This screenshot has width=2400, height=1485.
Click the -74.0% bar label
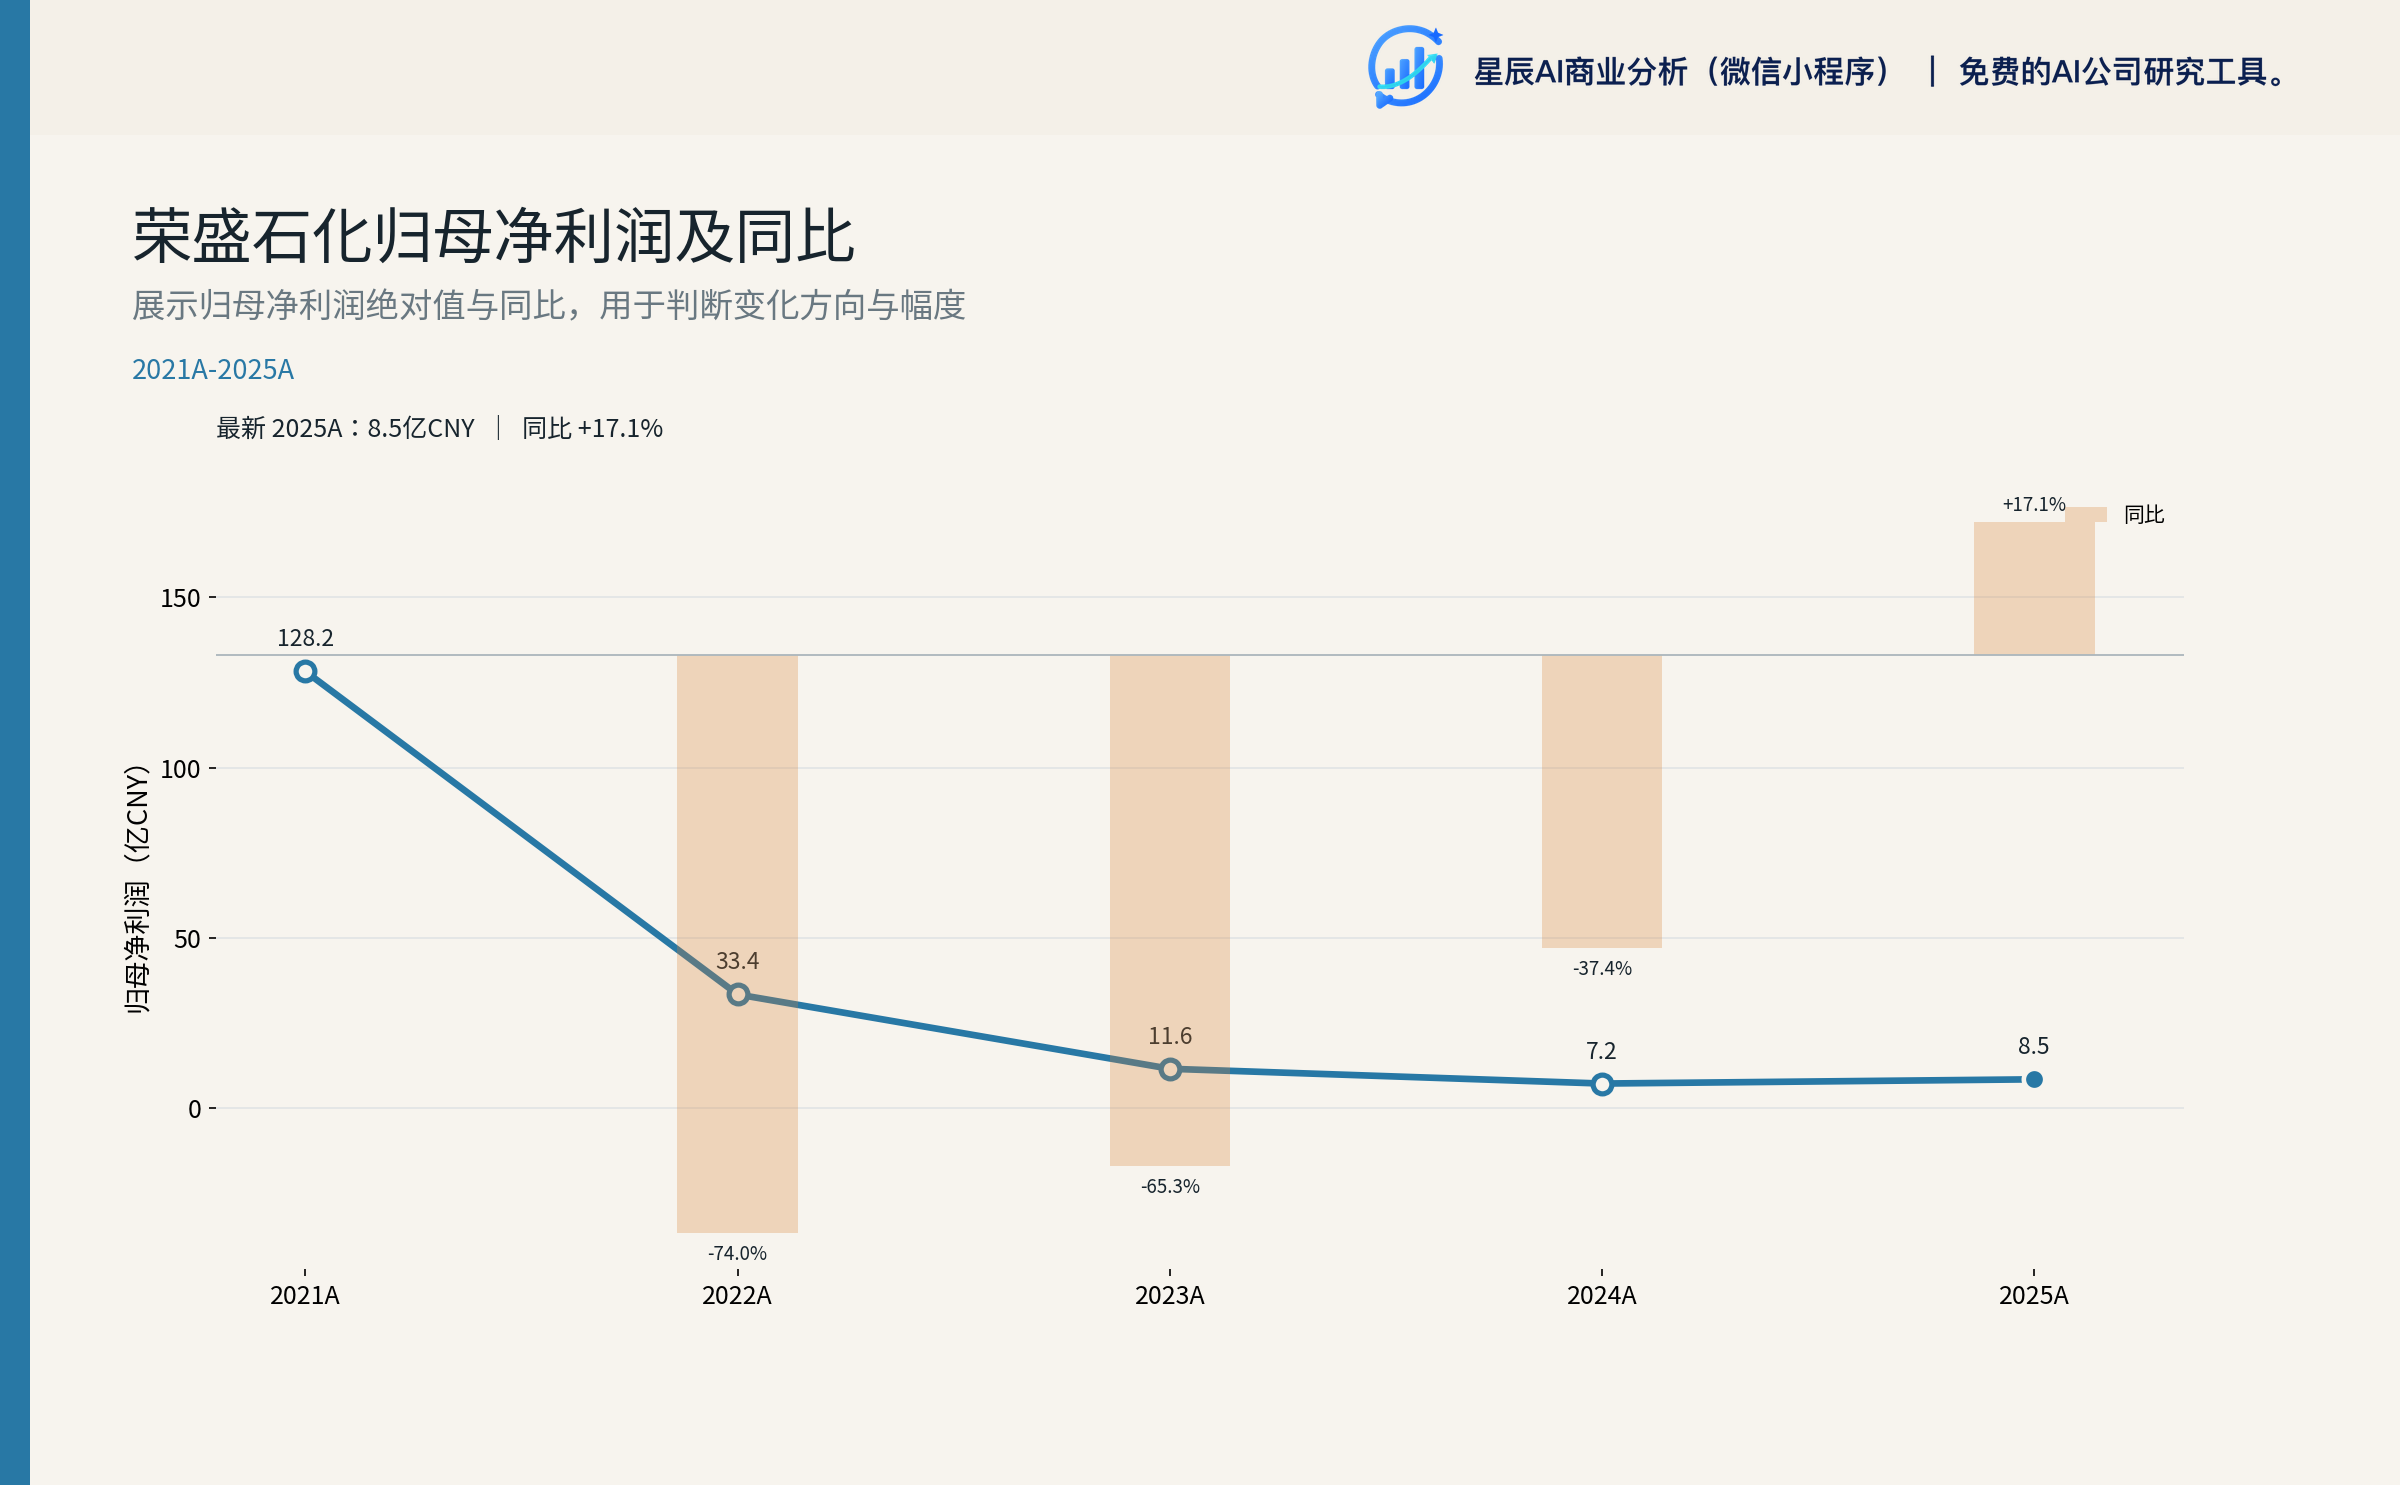(x=738, y=1253)
